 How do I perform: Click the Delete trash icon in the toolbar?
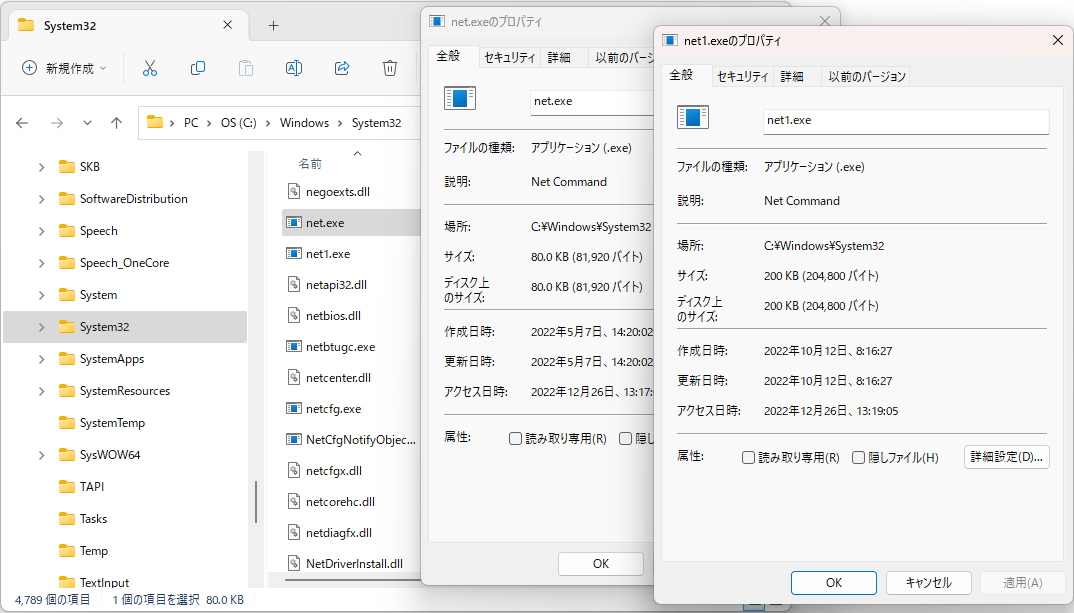(389, 68)
